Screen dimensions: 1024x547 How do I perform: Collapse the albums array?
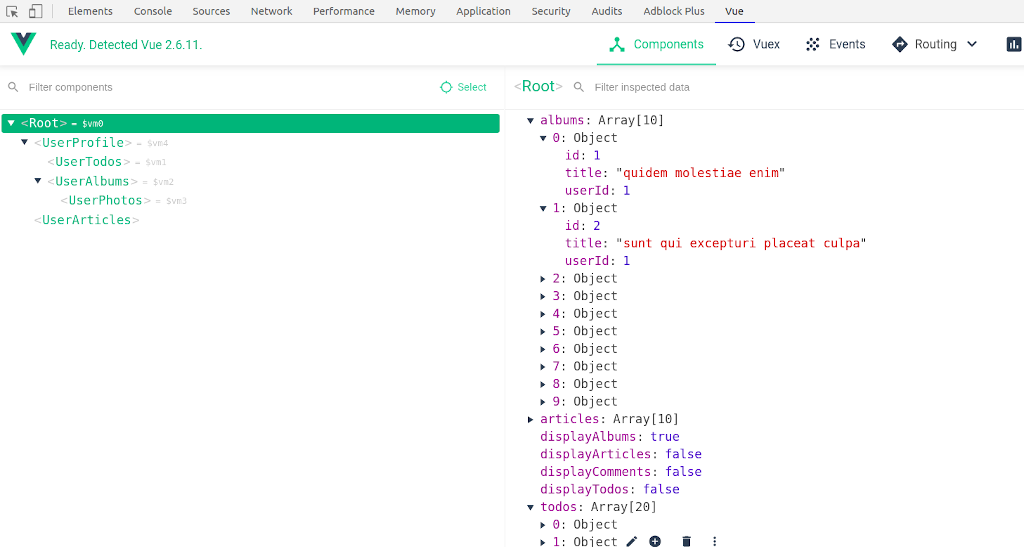pyautogui.click(x=531, y=121)
